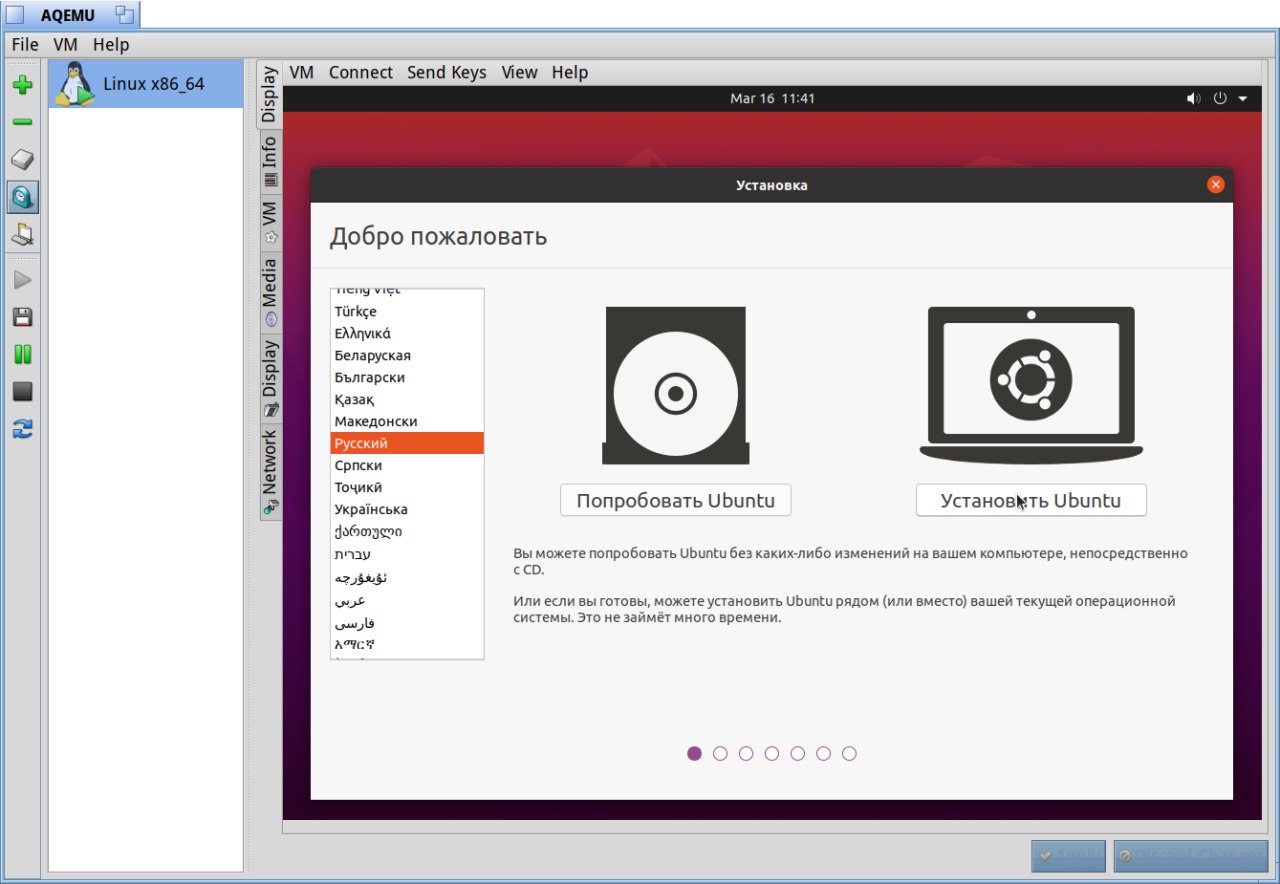Viewport: 1280px width, 884px height.
Task: Pause the VM with the green pause icon
Action: [x=22, y=354]
